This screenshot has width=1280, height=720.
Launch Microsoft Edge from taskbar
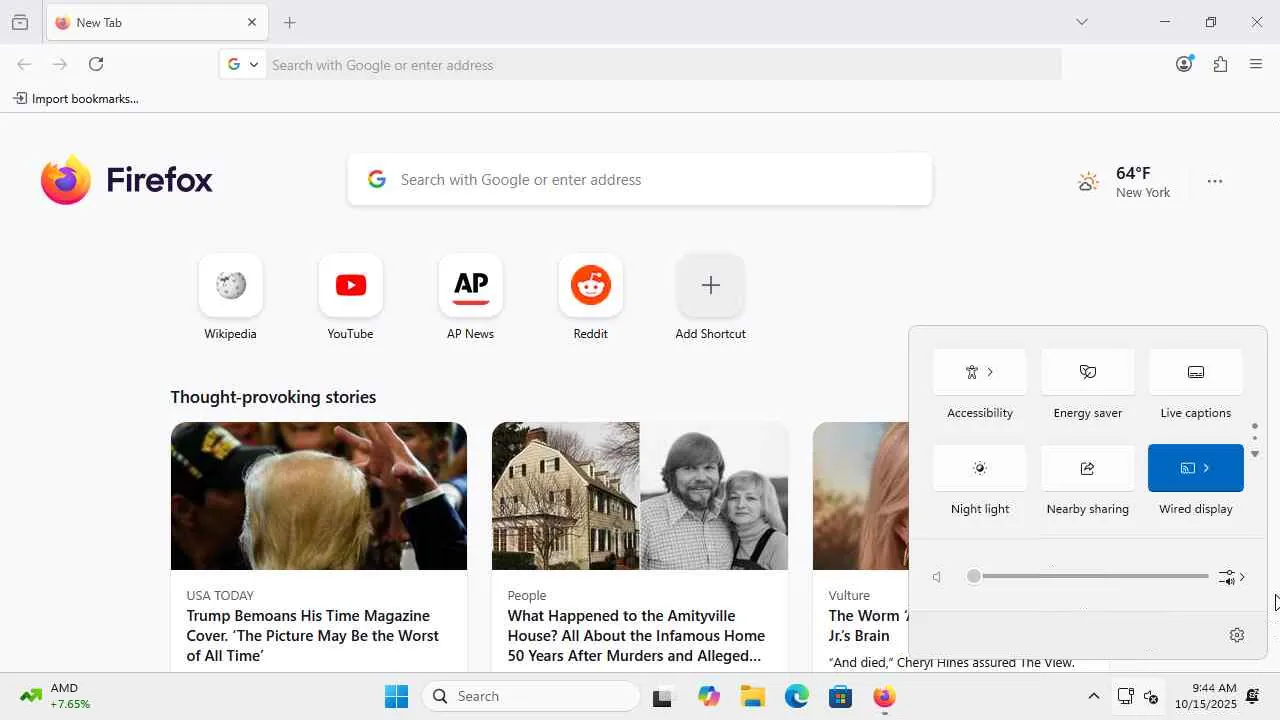pyautogui.click(x=797, y=696)
